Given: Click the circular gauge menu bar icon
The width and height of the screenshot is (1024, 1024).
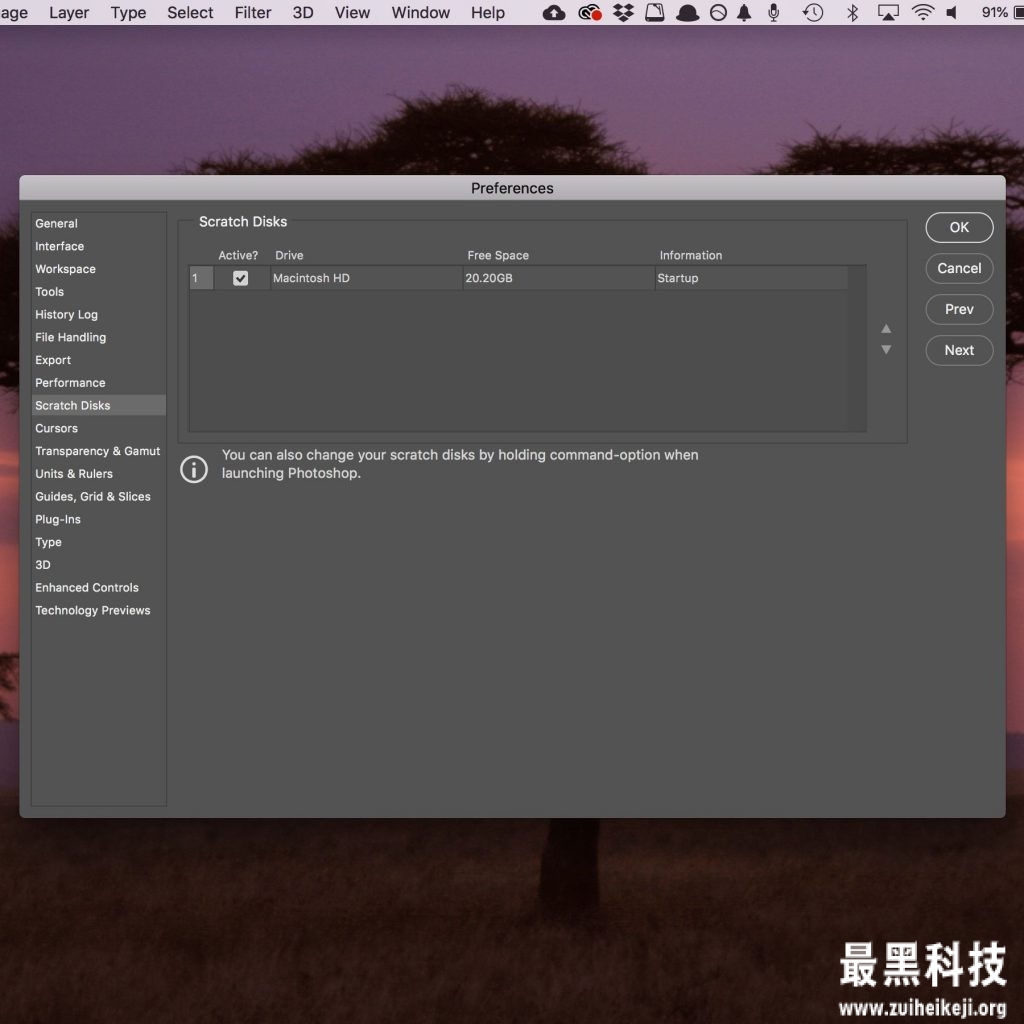Looking at the screenshot, I should [718, 12].
